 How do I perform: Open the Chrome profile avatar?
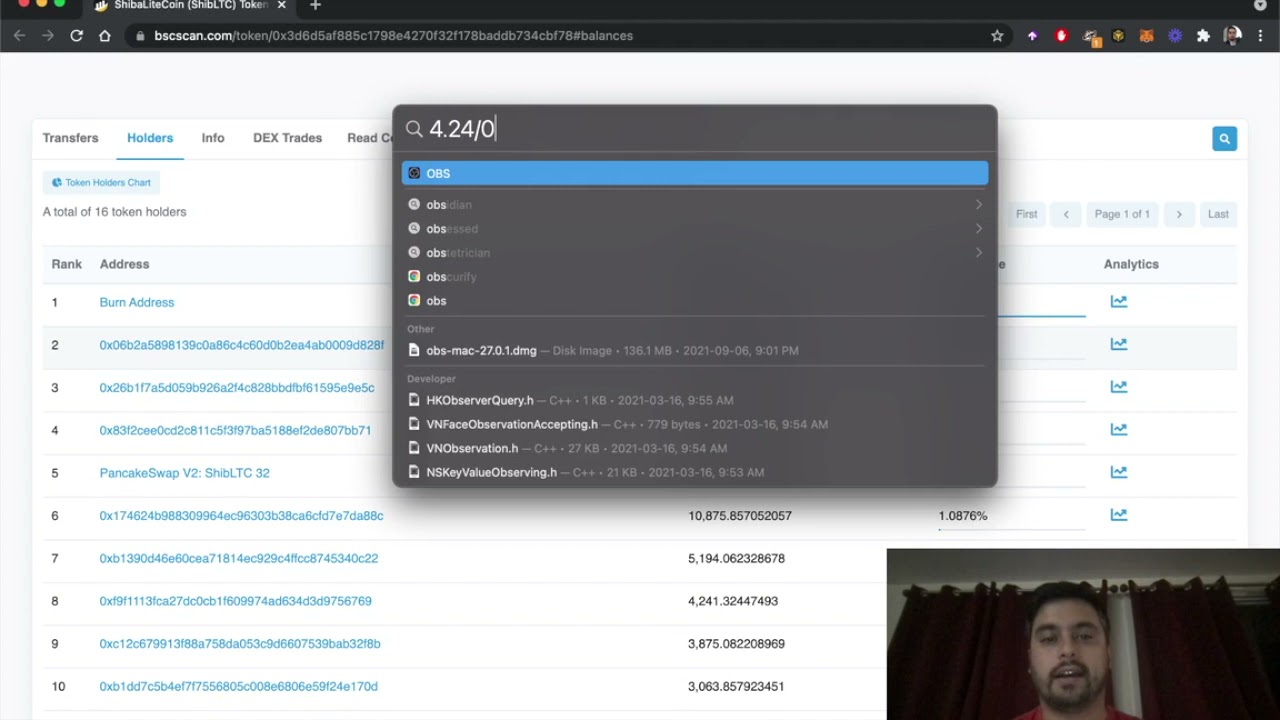coord(1232,36)
